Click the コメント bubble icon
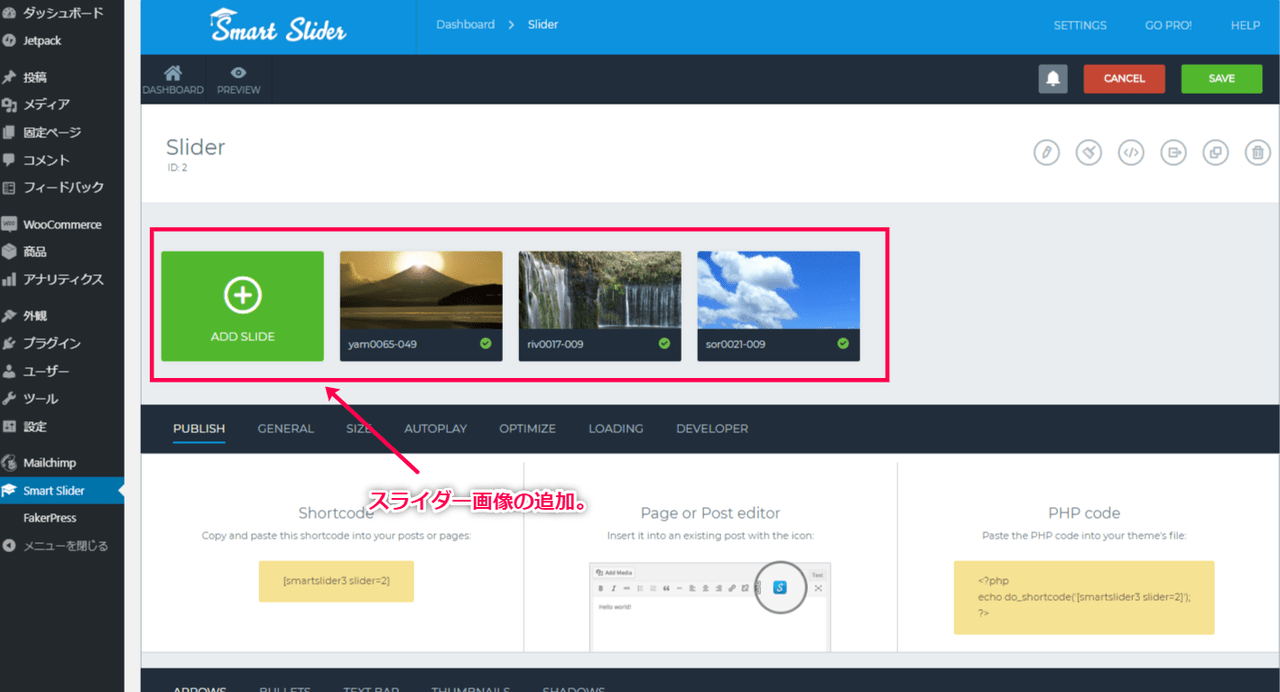Viewport: 1280px width, 692px height. [x=10, y=160]
